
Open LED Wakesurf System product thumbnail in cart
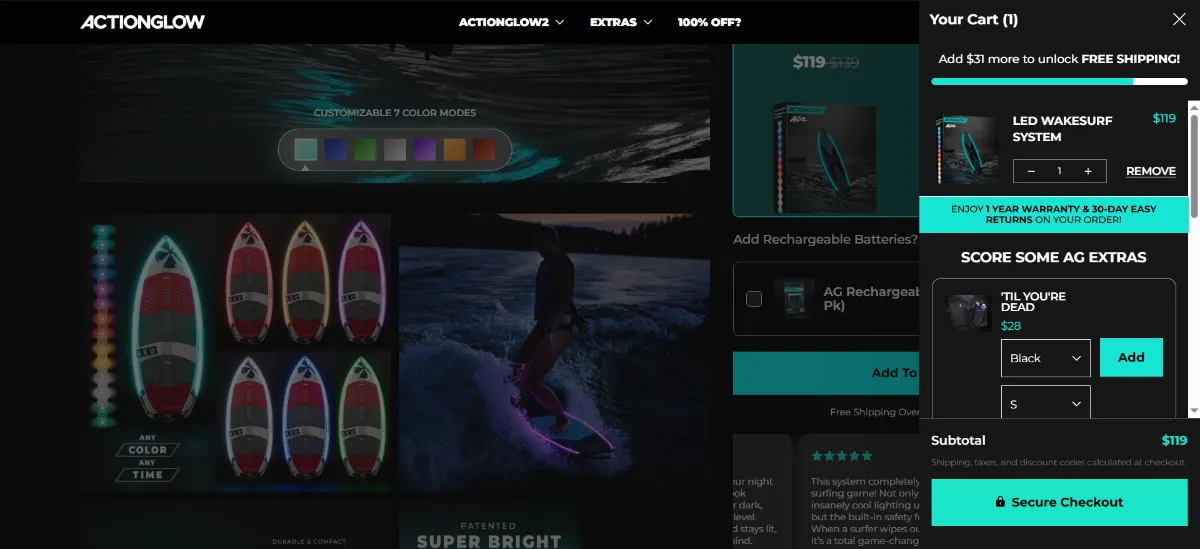coord(967,149)
